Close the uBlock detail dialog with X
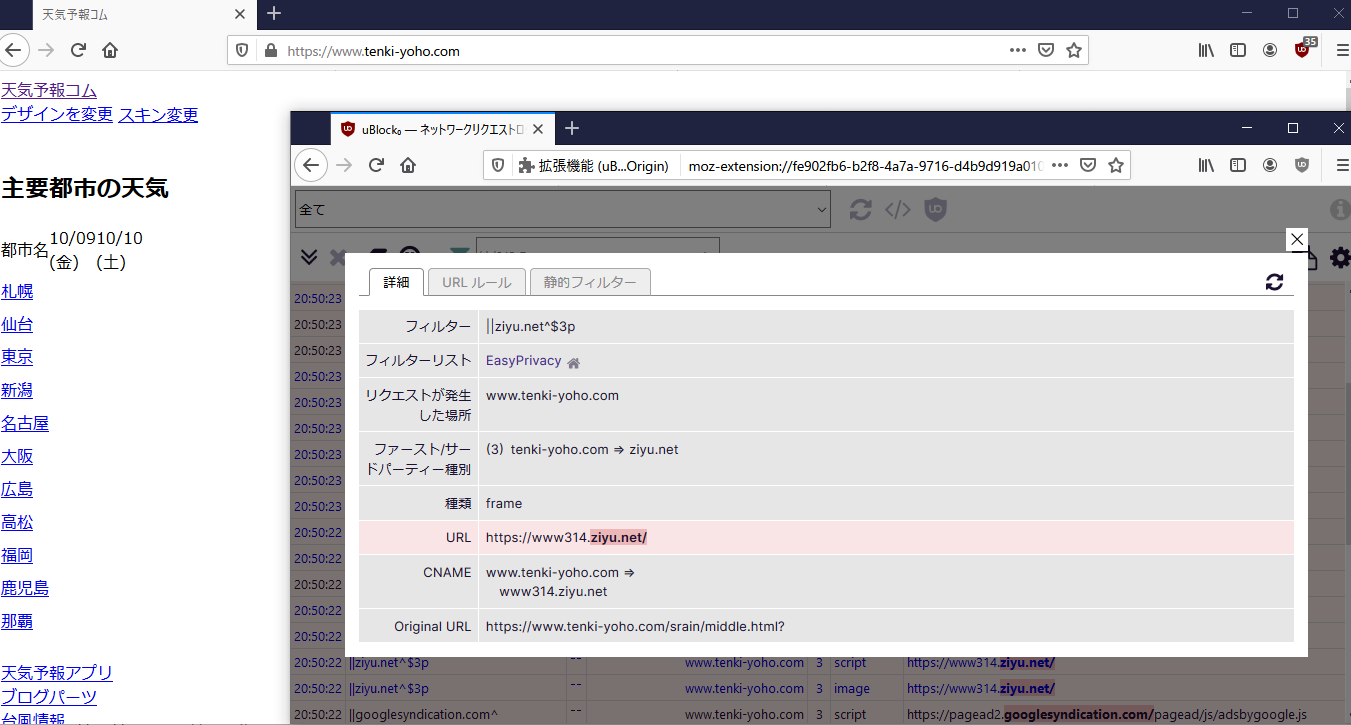 1296,239
